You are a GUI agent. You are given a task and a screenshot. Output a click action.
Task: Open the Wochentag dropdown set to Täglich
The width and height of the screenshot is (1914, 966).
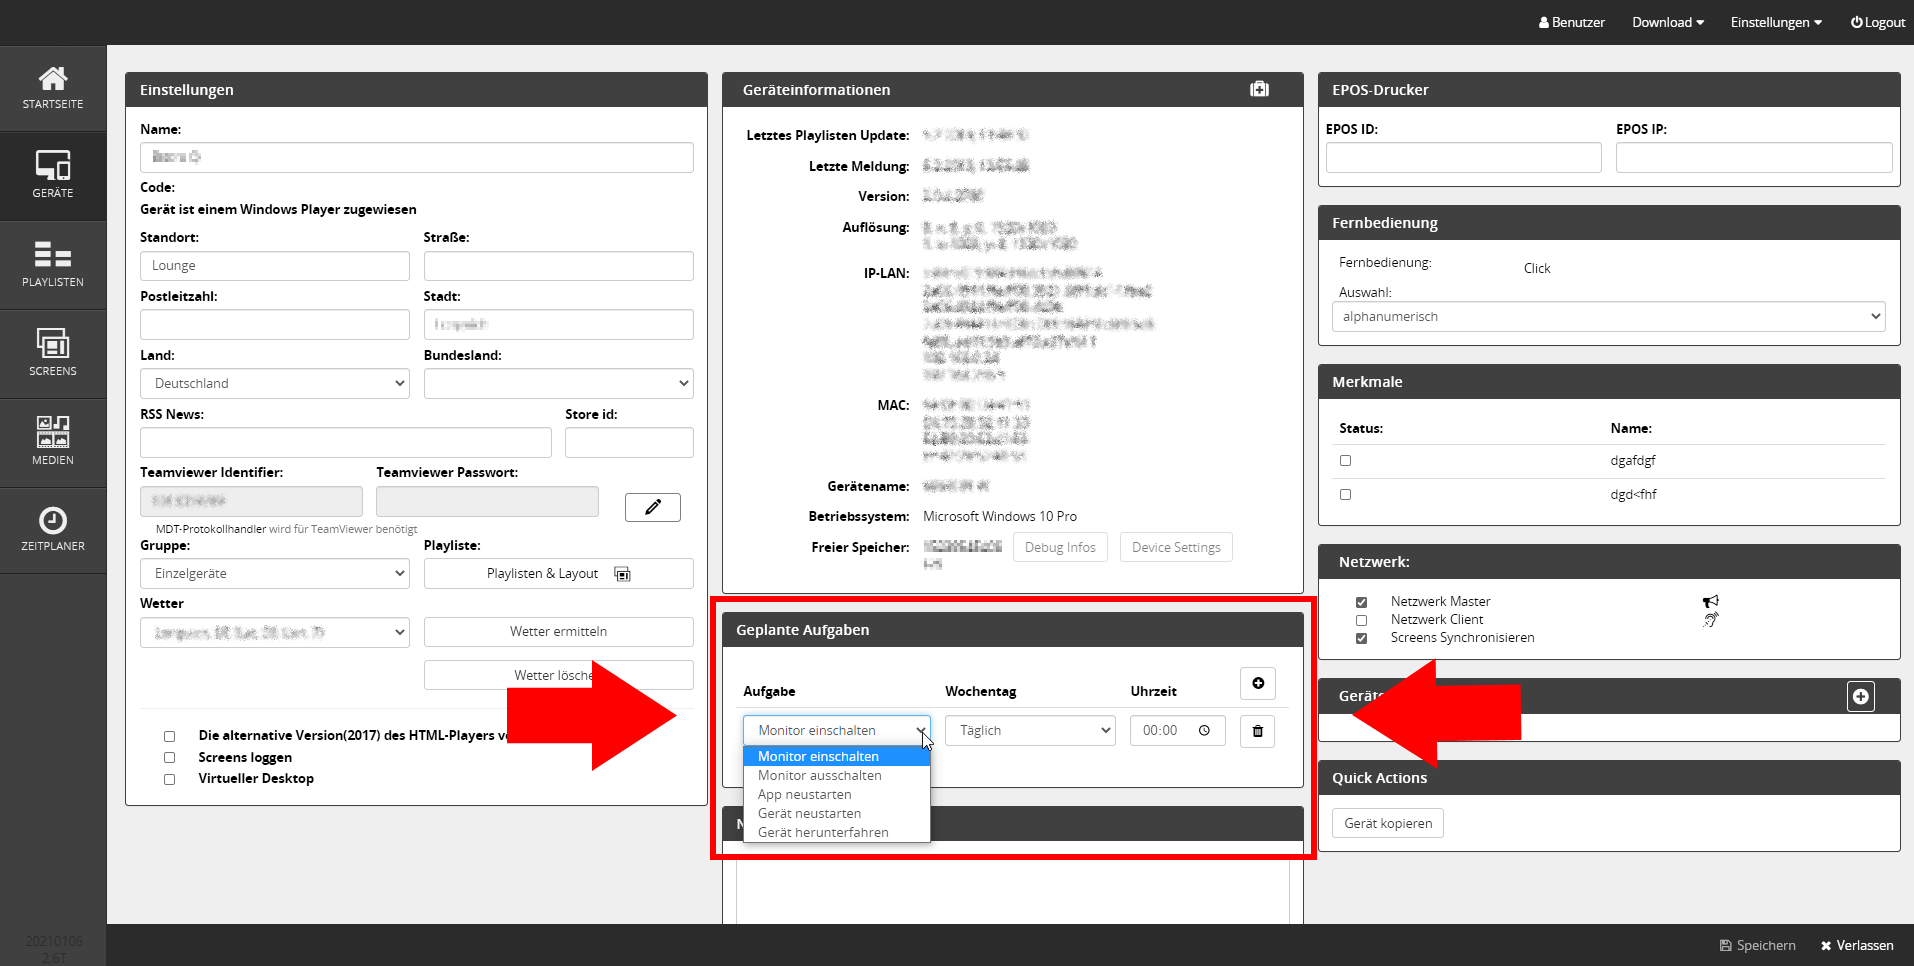1029,731
